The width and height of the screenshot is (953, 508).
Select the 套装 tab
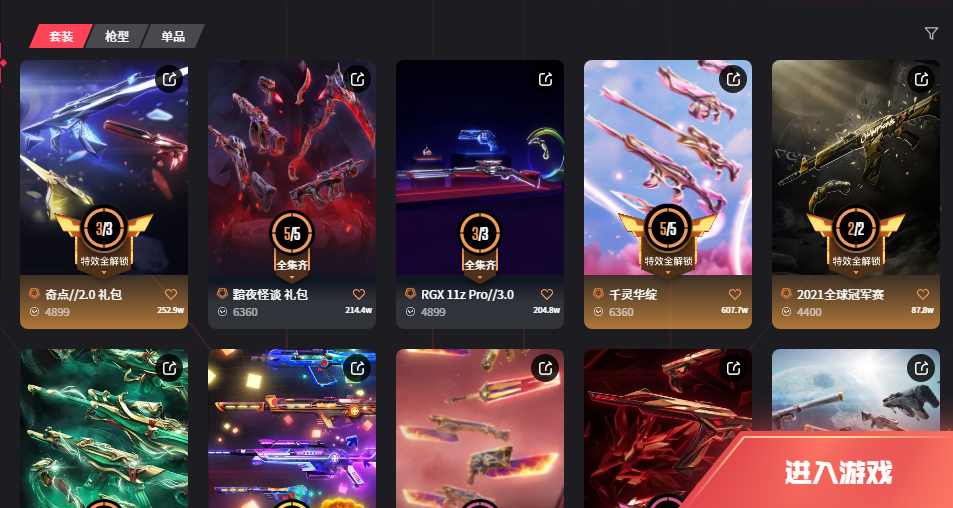61,36
